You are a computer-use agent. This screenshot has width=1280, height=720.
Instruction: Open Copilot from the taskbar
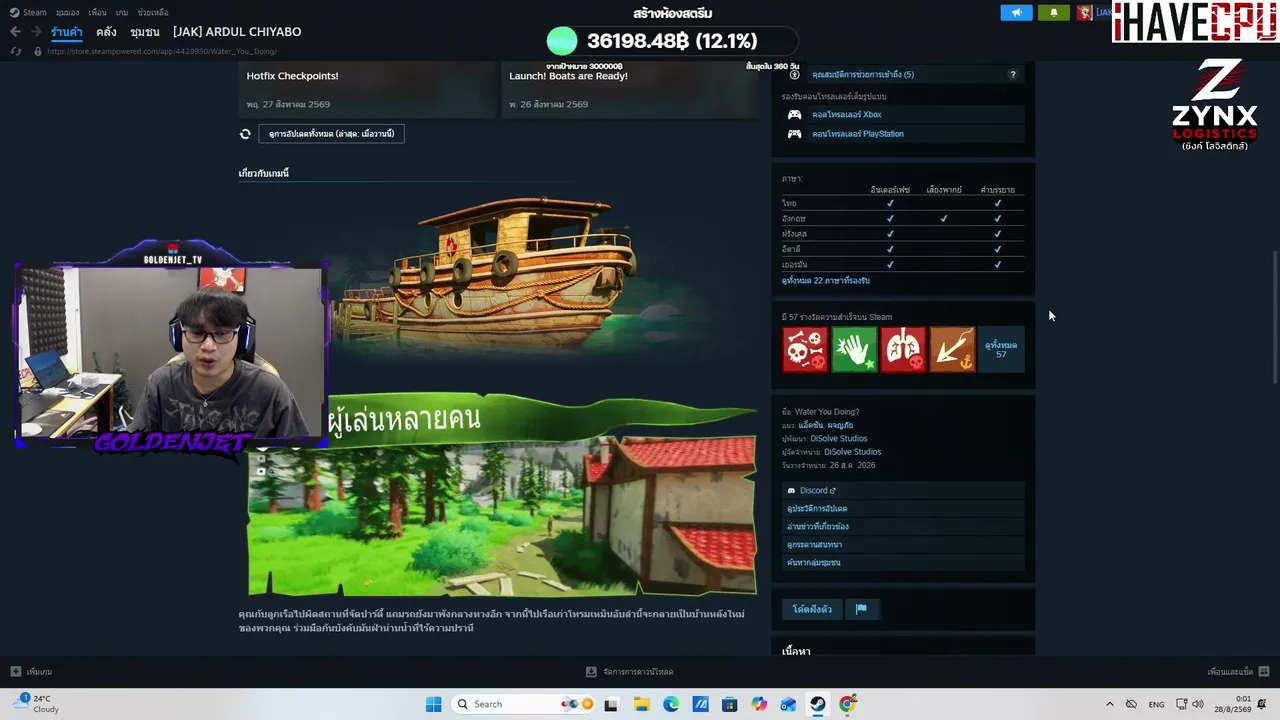[x=759, y=704]
